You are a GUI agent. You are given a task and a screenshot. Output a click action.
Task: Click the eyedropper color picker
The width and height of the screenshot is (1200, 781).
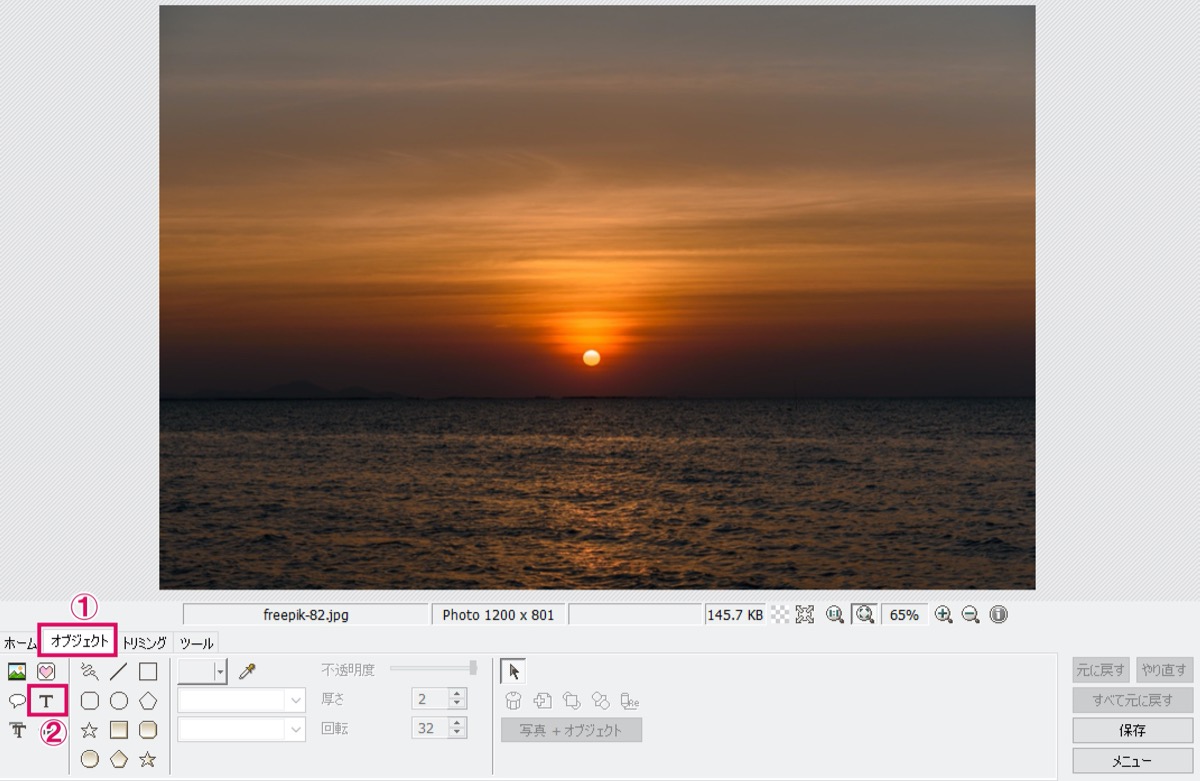[x=245, y=672]
